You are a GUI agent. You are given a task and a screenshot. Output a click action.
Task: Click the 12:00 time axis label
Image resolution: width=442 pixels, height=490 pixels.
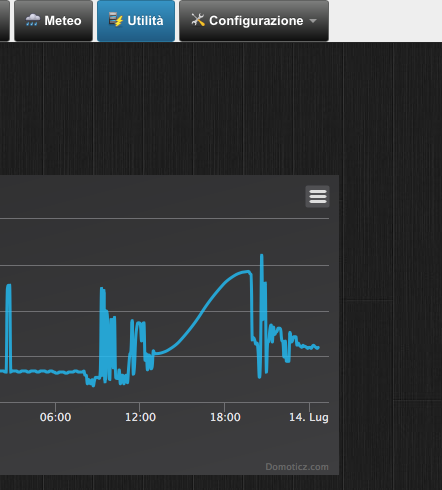140,417
